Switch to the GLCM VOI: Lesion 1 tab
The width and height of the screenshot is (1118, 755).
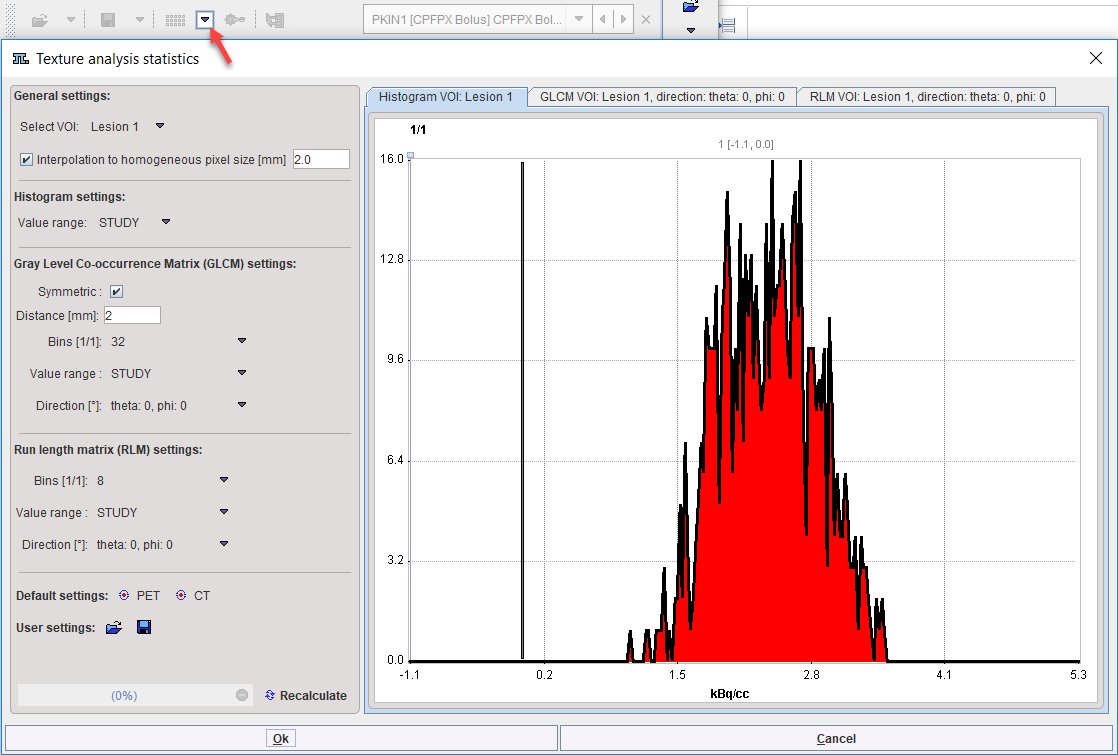(662, 97)
